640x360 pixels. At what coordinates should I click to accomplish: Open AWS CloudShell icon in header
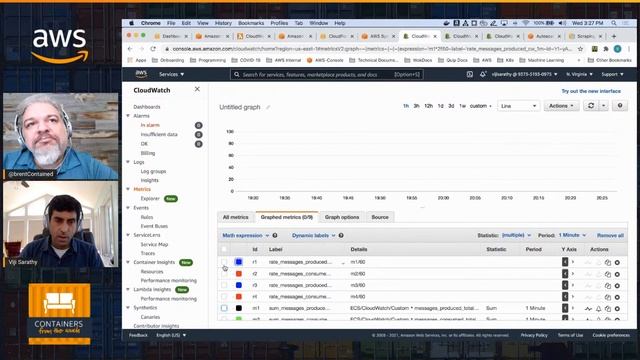click(x=470, y=74)
